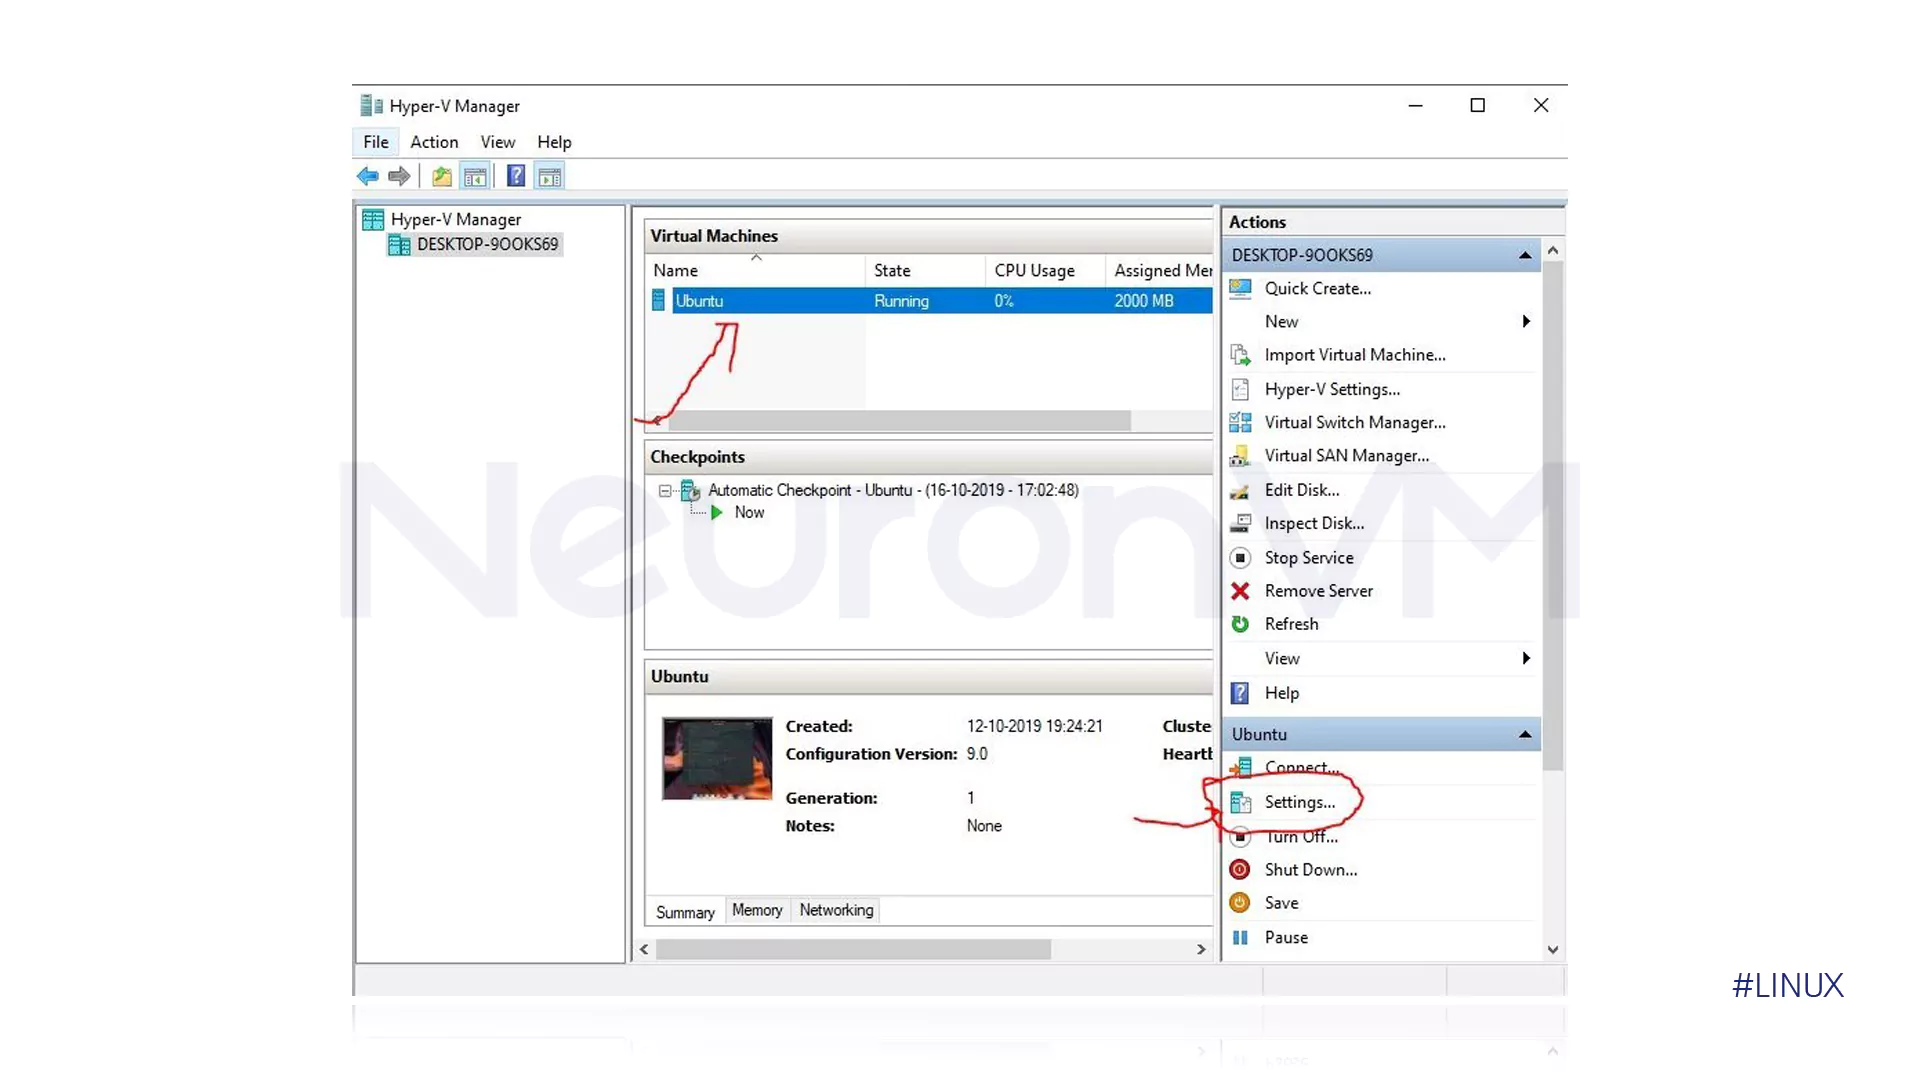Image resolution: width=1920 pixels, height=1080 pixels.
Task: Click the forward arrow toolbar icon
Action: pos(399,177)
